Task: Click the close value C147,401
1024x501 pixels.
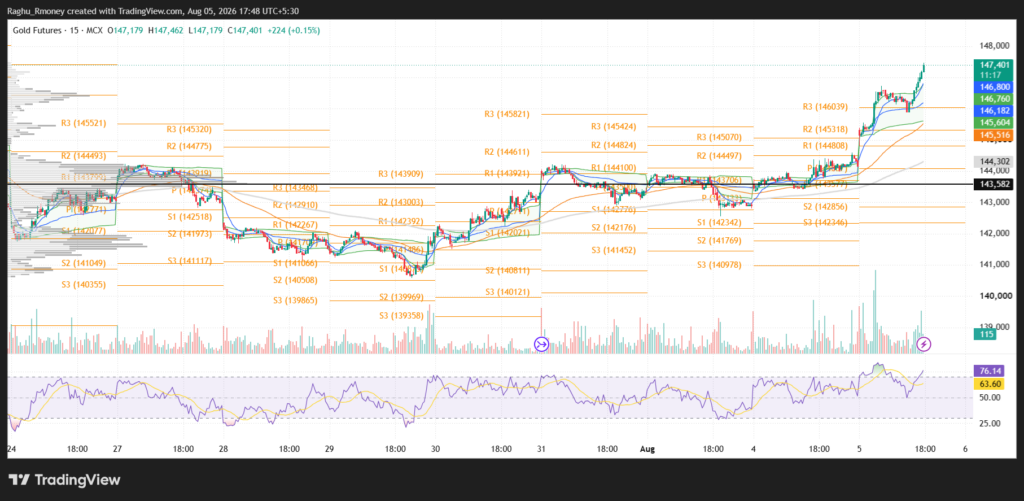Action: [245, 30]
